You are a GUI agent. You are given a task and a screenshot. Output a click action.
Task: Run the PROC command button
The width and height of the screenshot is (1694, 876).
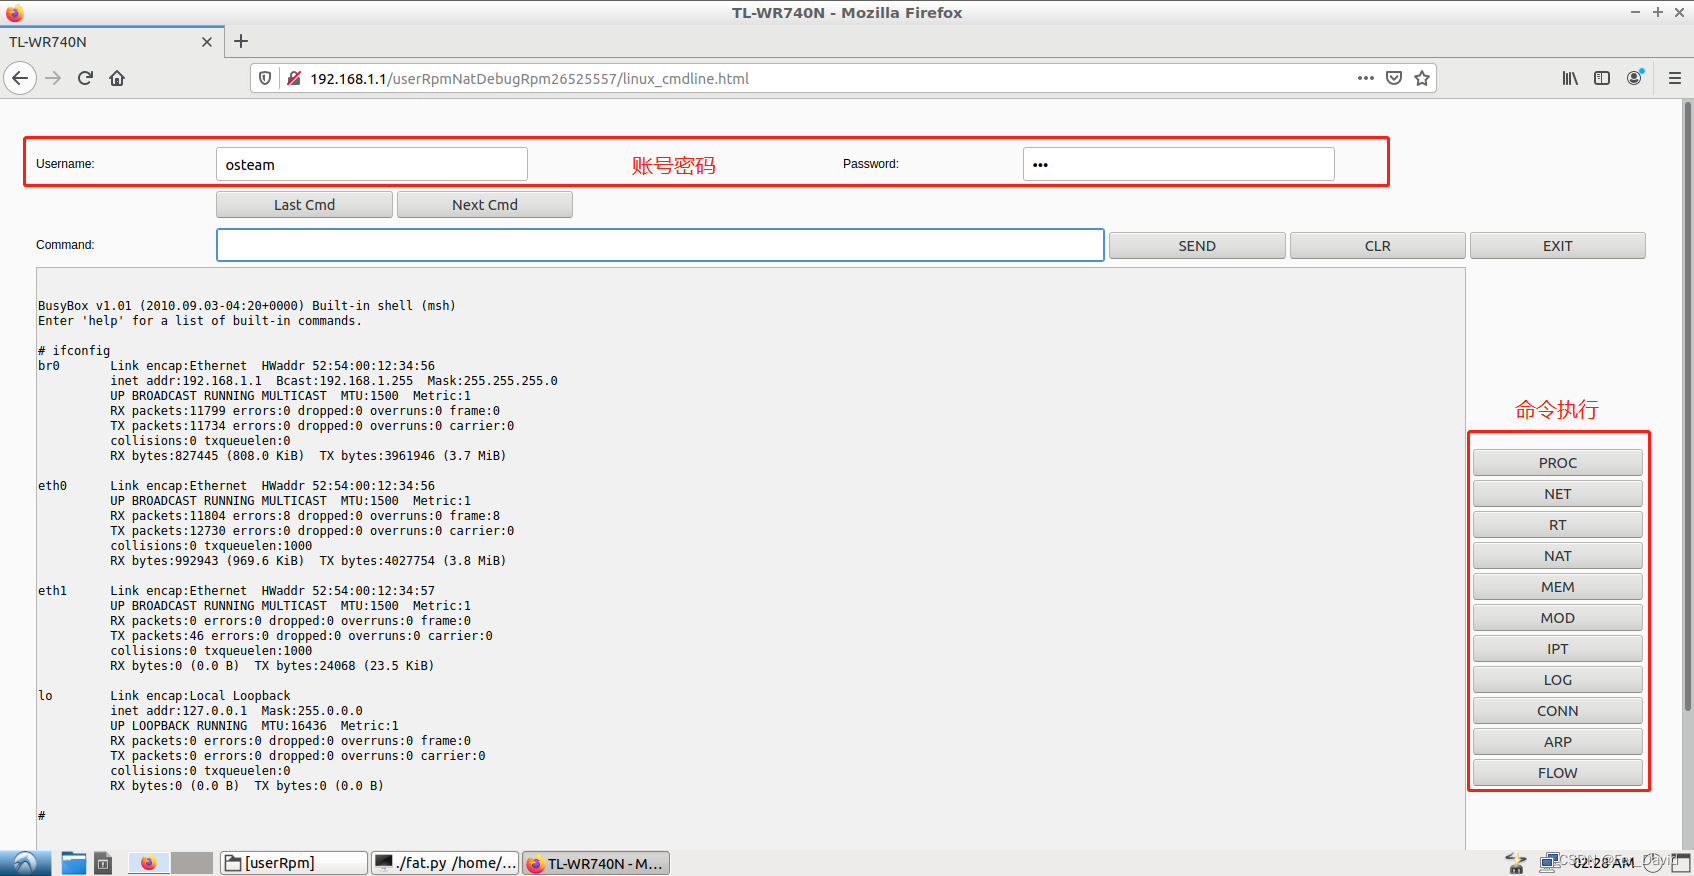(1558, 463)
